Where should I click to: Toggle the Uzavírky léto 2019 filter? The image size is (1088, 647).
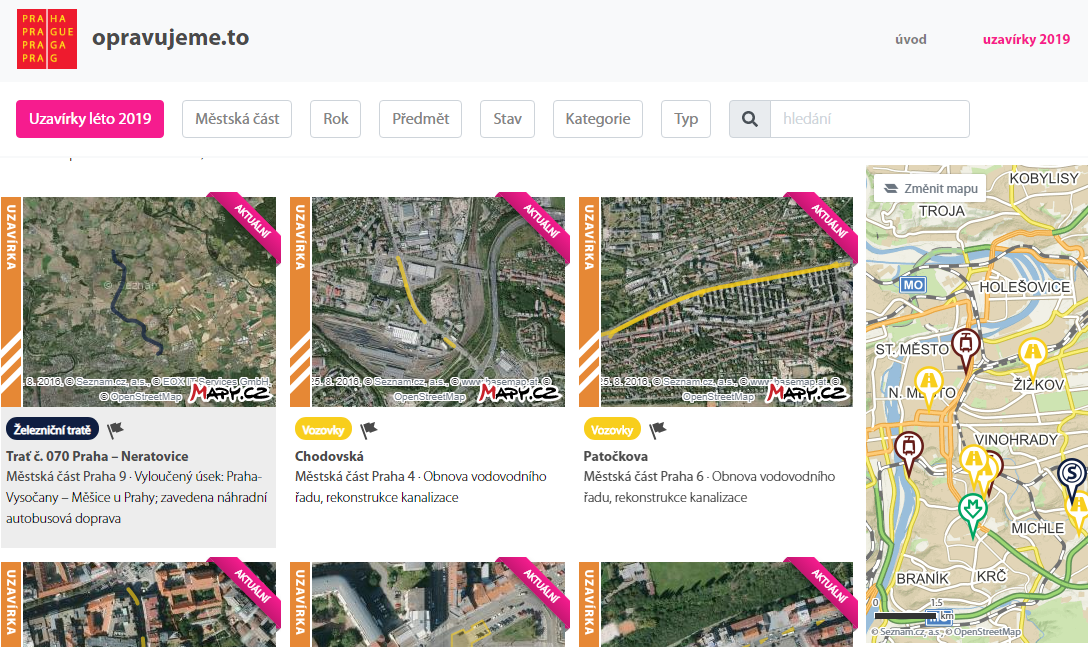[90, 119]
